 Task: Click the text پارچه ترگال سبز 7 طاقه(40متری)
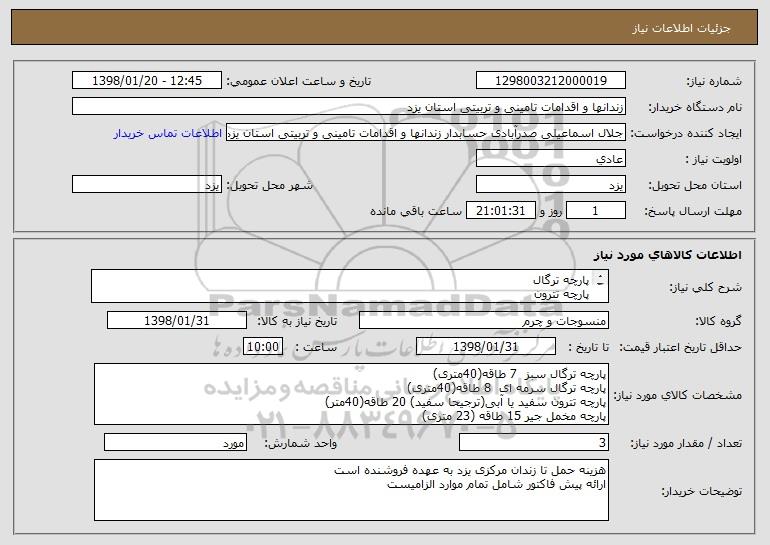tap(520, 374)
